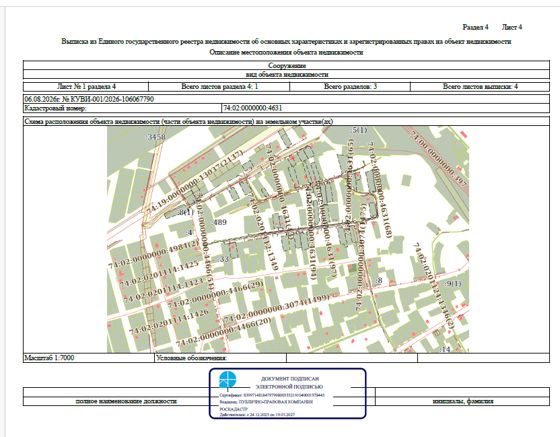
Task: Click the cadastral number value "74:02:0000000:4631"
Action: (252, 108)
